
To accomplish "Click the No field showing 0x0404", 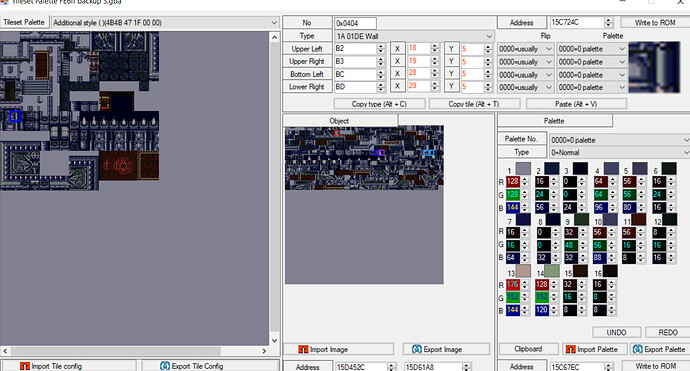I will click(x=355, y=23).
